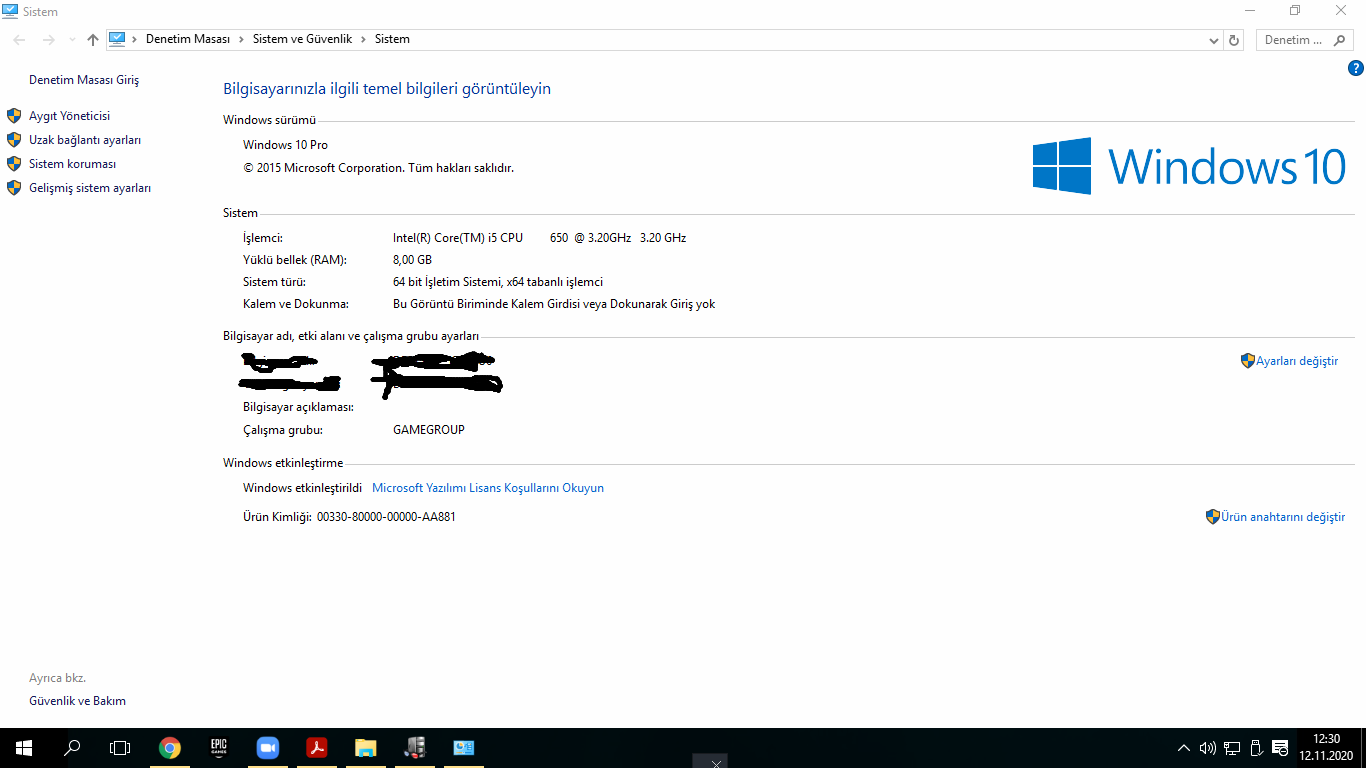
Task: Select the product ID 00330-80000-00000-AA881
Action: 386,517
